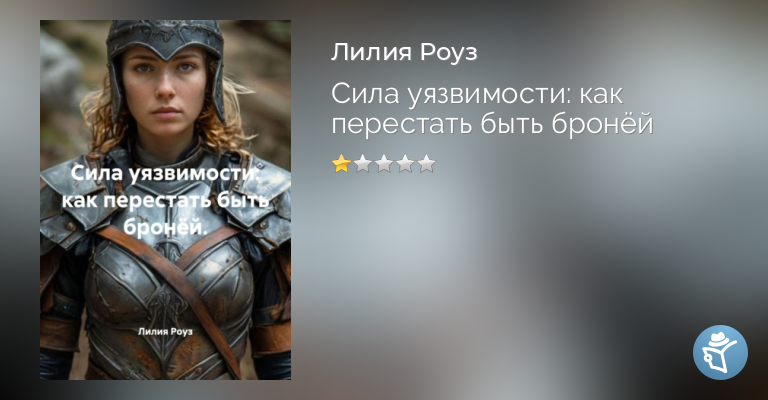Click Лилия Роуз printed on cover
This screenshot has width=768, height=400.
165,331
